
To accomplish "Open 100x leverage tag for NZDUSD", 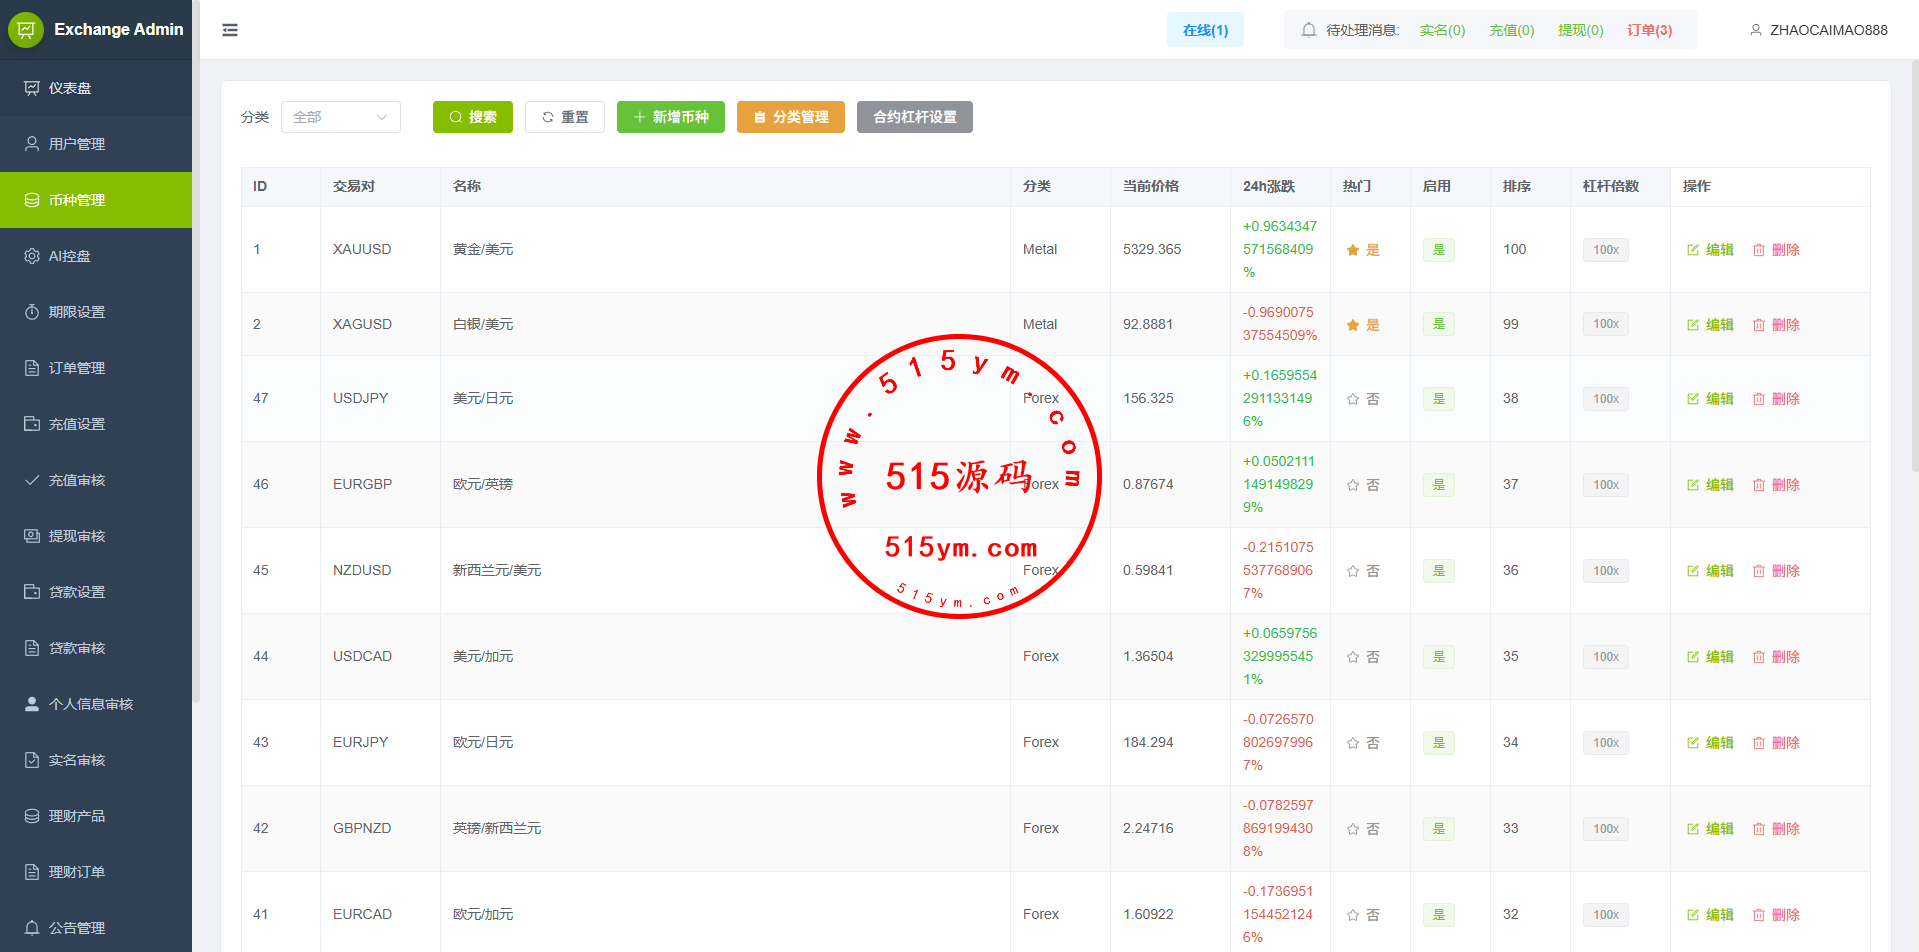I will click(x=1605, y=571).
